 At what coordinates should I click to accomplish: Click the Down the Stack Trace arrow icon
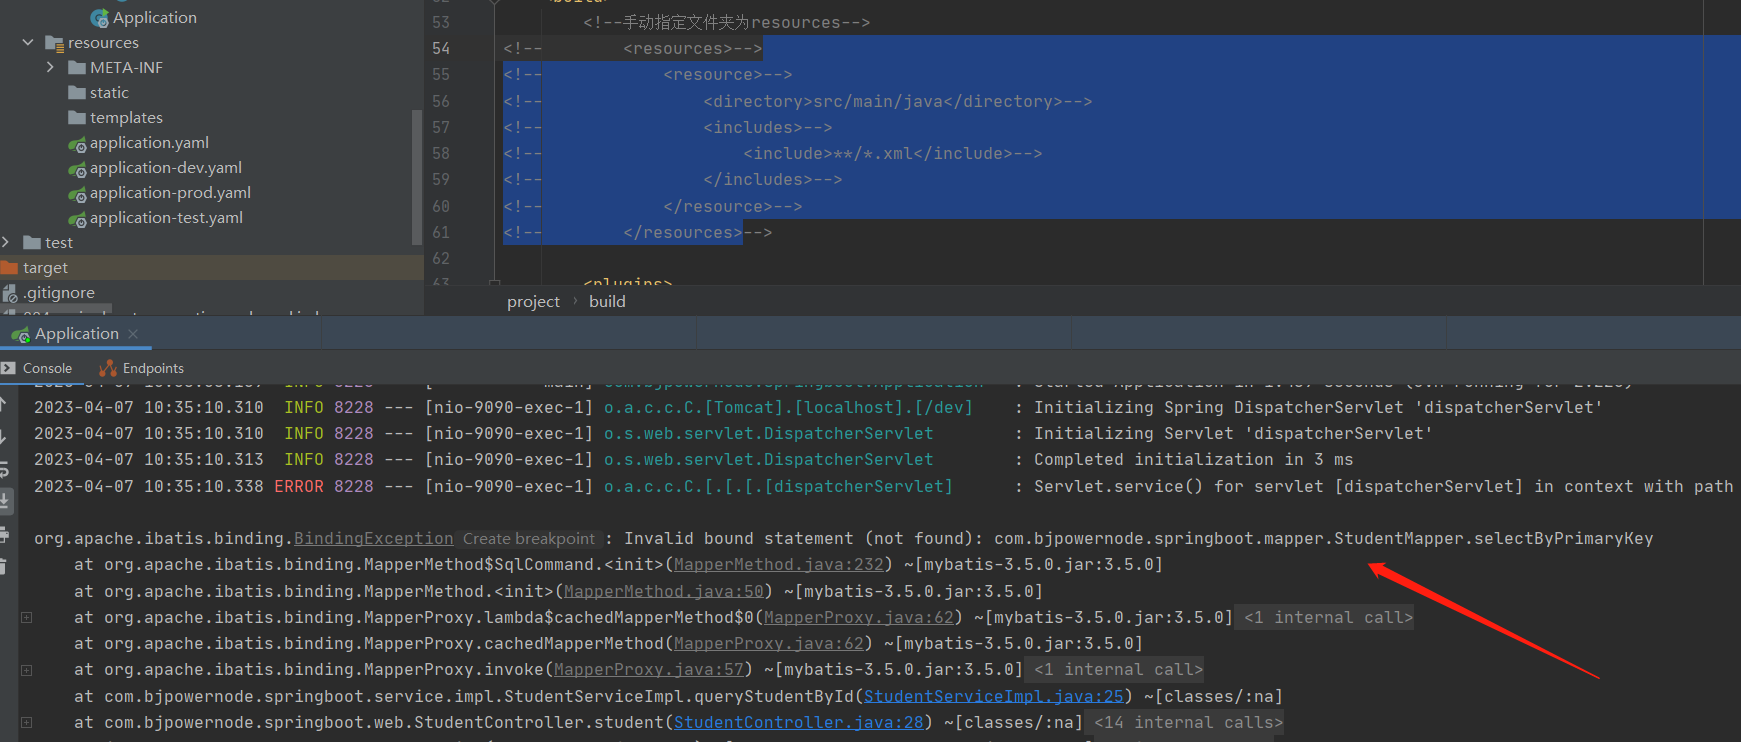coord(3,437)
